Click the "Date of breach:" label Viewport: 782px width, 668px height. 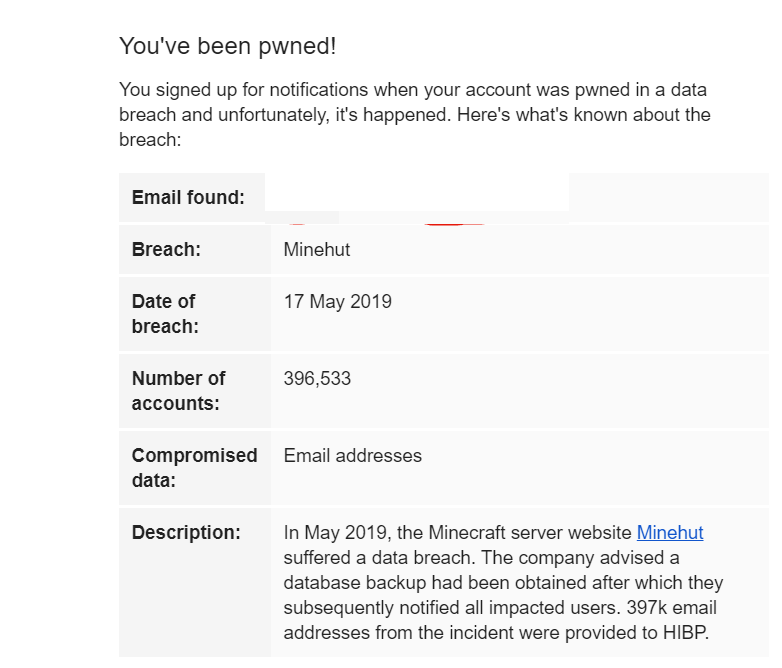(x=165, y=314)
